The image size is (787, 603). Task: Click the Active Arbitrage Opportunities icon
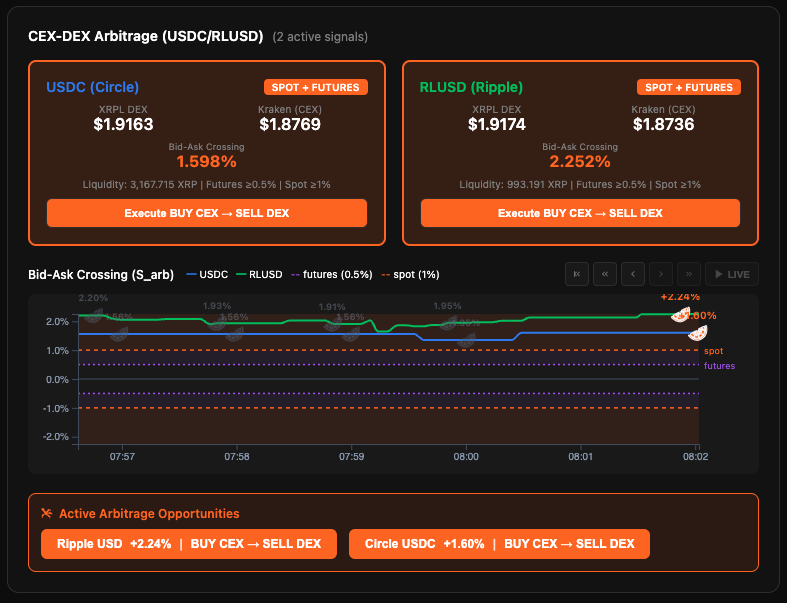(47, 513)
